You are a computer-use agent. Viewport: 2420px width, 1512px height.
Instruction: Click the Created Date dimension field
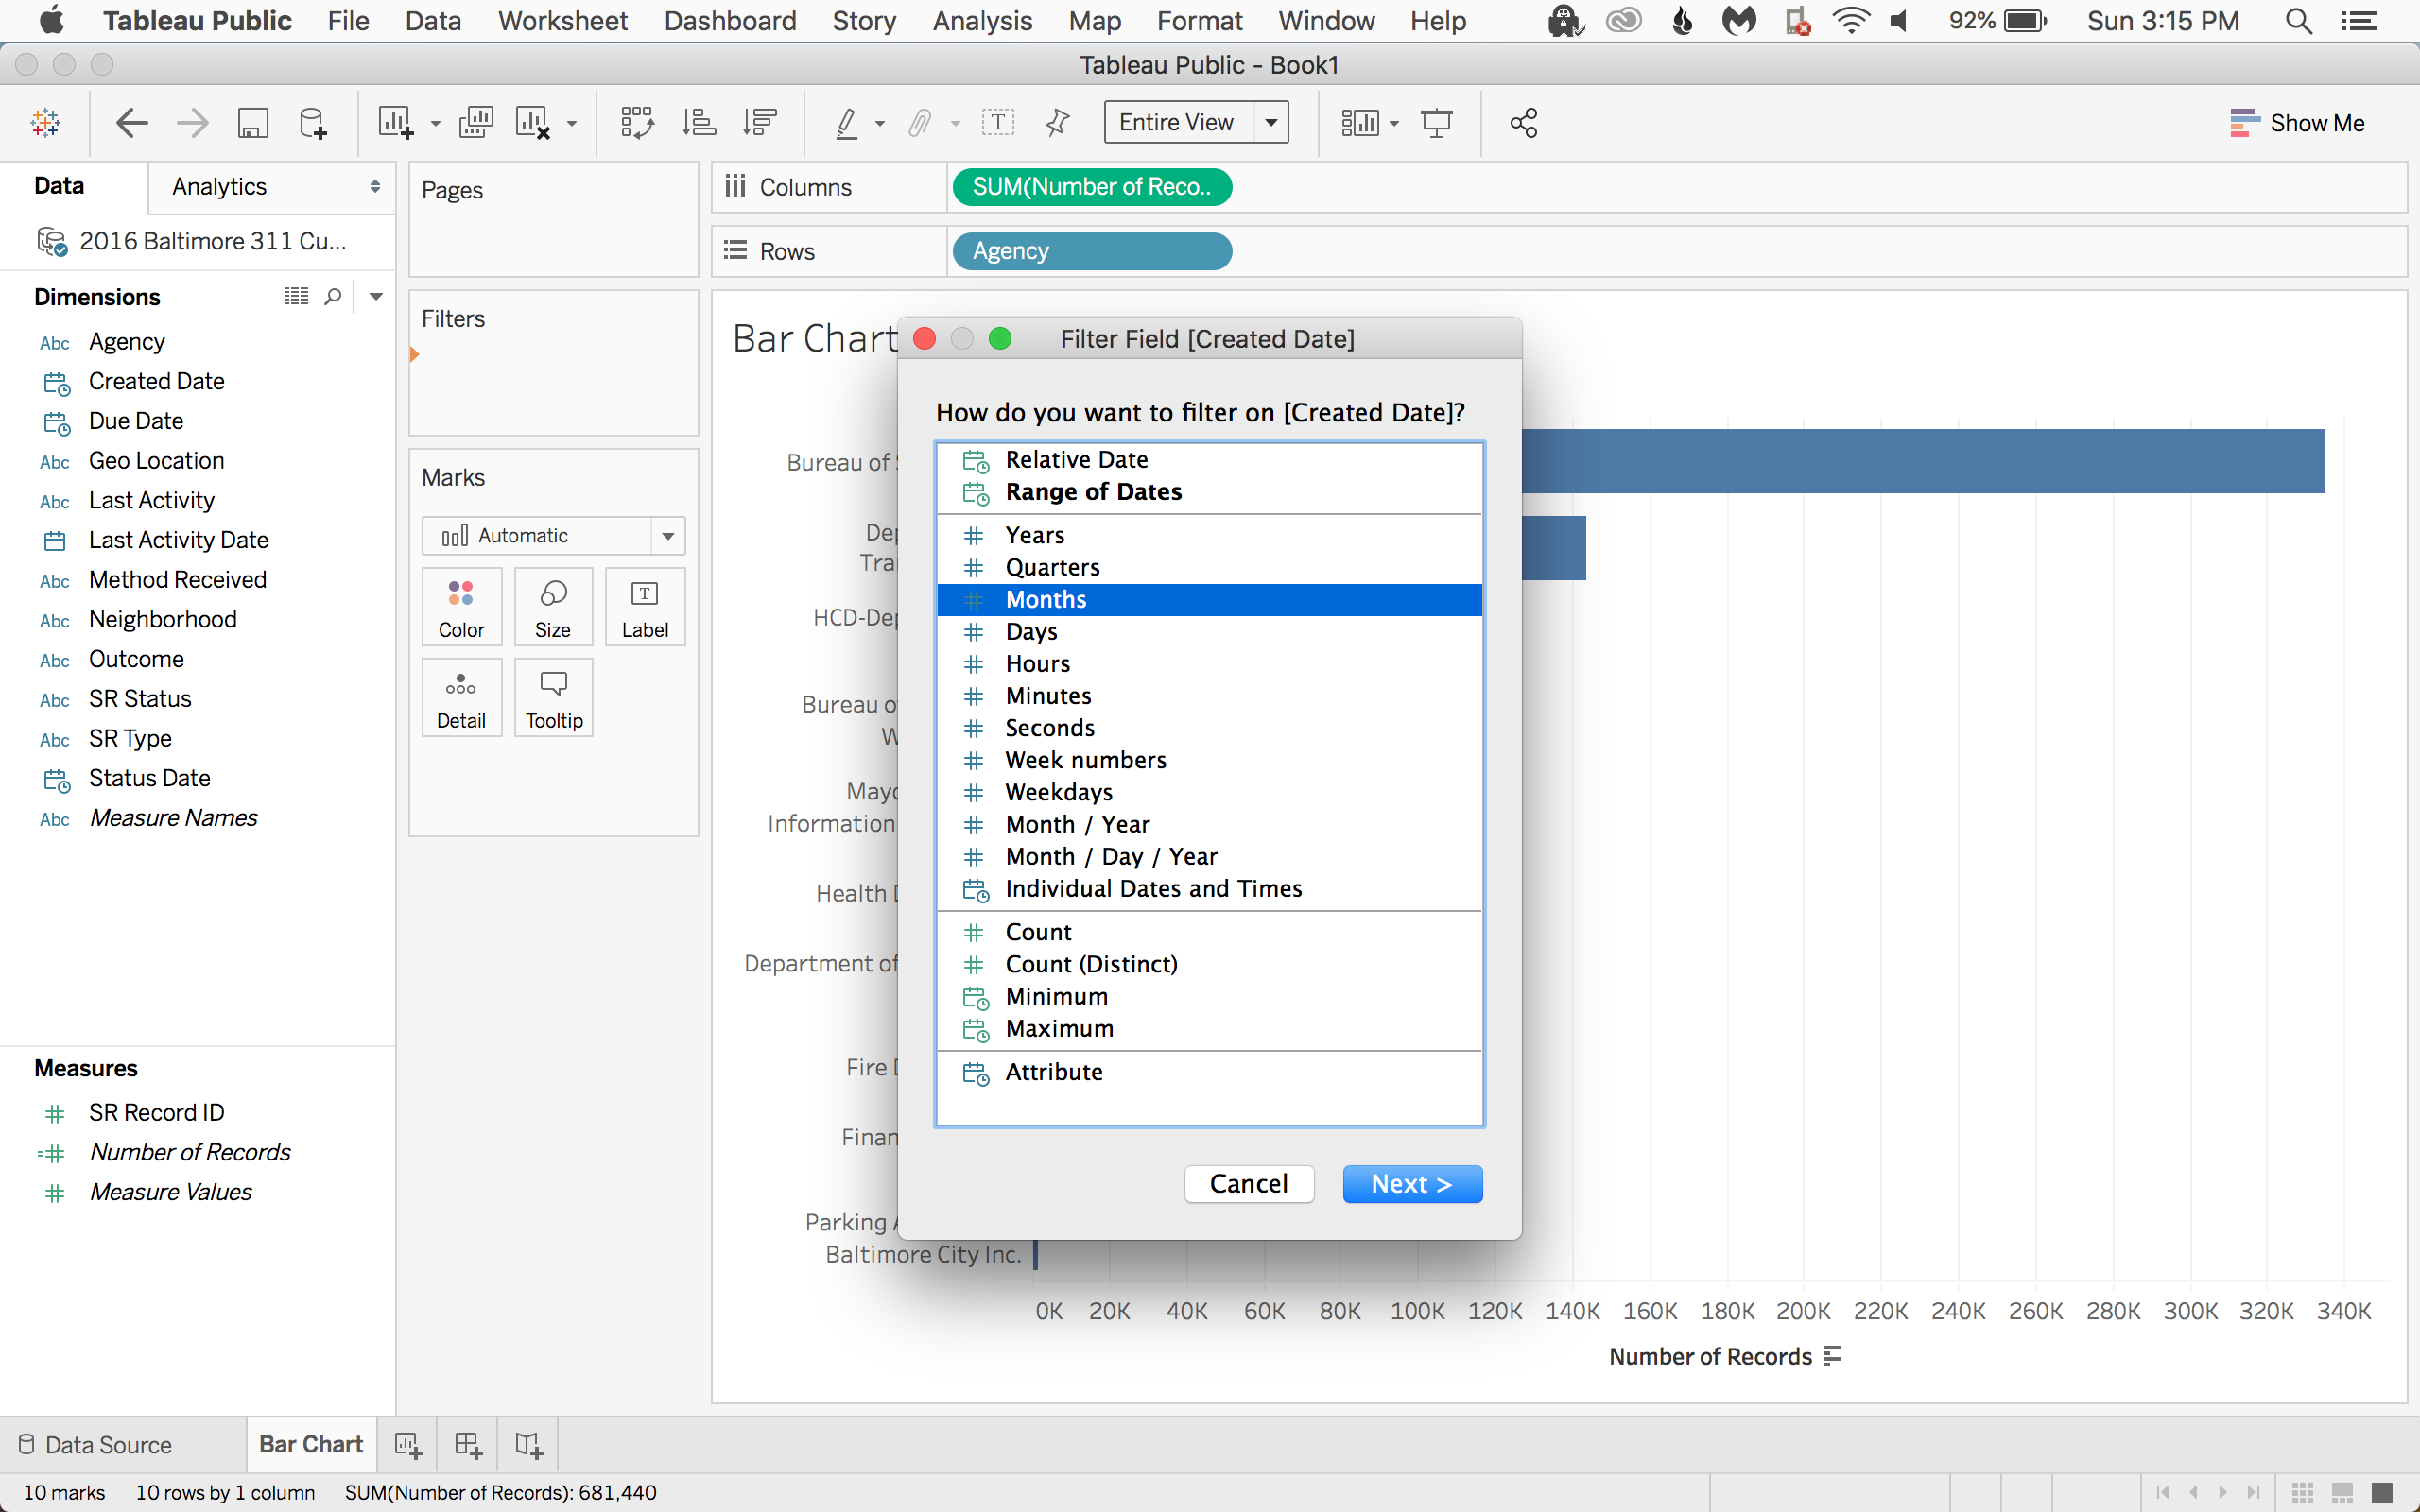point(156,382)
